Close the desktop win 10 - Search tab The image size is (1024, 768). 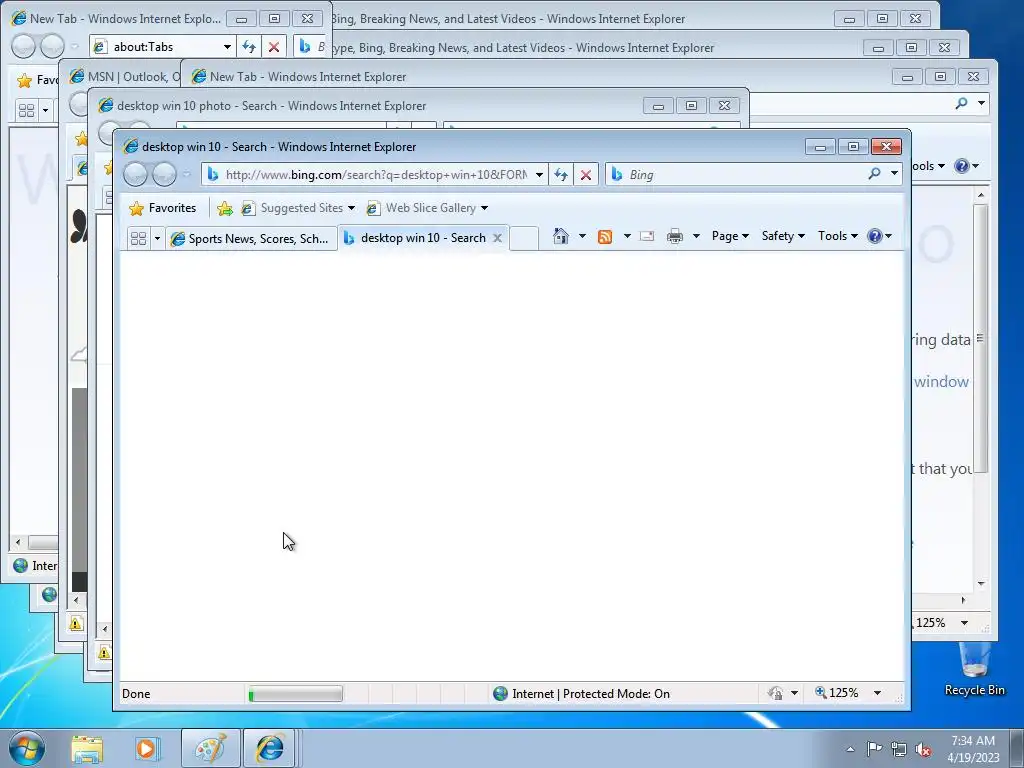click(498, 238)
